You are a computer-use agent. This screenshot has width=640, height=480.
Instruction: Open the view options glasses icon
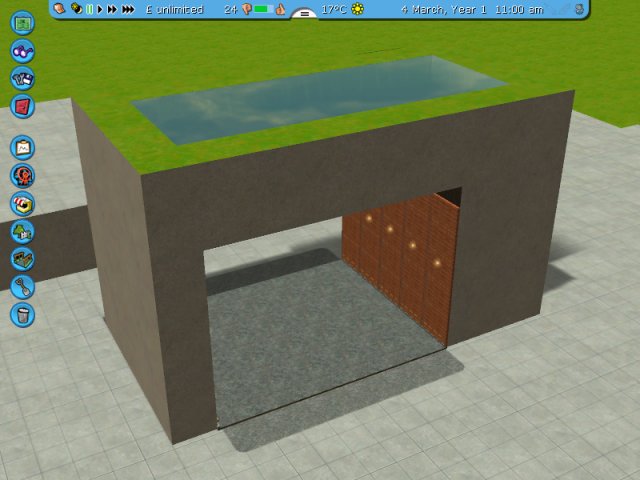[22, 51]
